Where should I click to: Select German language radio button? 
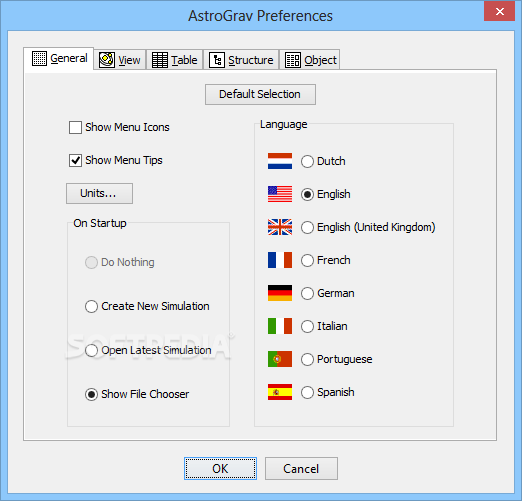coord(307,293)
